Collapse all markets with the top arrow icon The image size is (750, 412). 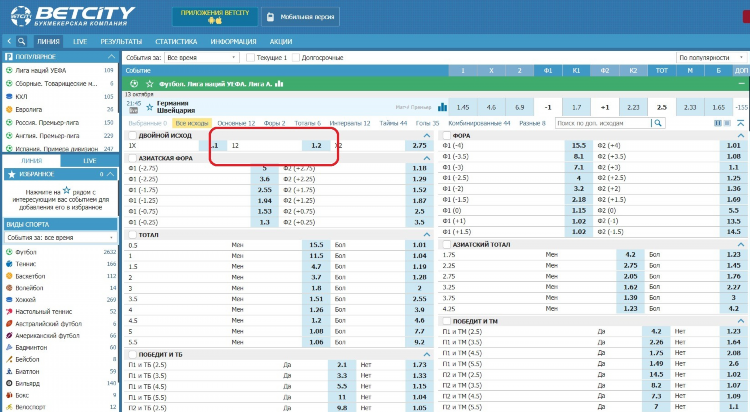(x=741, y=123)
